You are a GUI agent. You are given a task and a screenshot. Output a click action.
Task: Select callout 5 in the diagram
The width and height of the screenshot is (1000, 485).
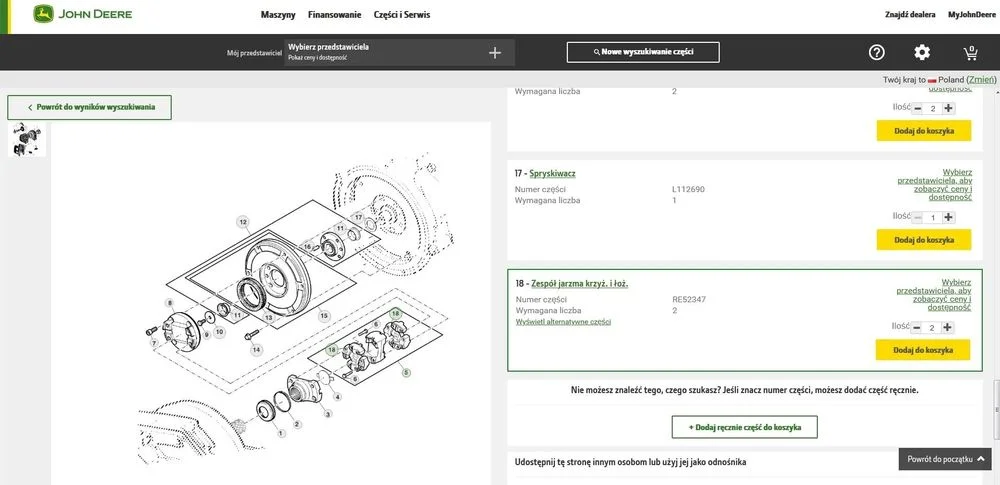pyautogui.click(x=406, y=373)
